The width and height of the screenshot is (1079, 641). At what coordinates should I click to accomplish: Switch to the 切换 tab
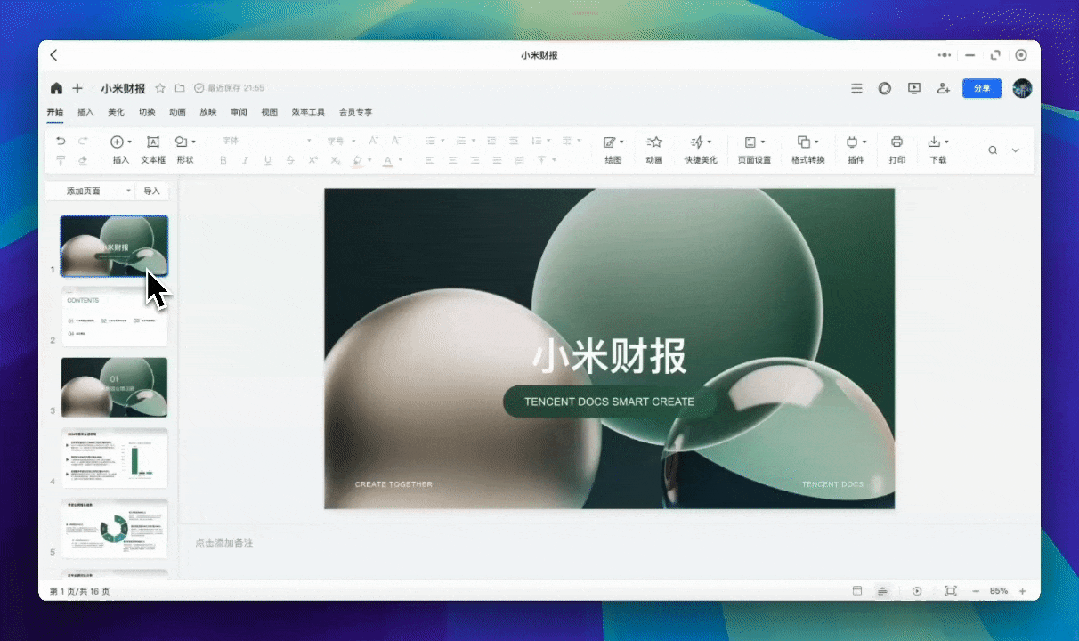147,112
